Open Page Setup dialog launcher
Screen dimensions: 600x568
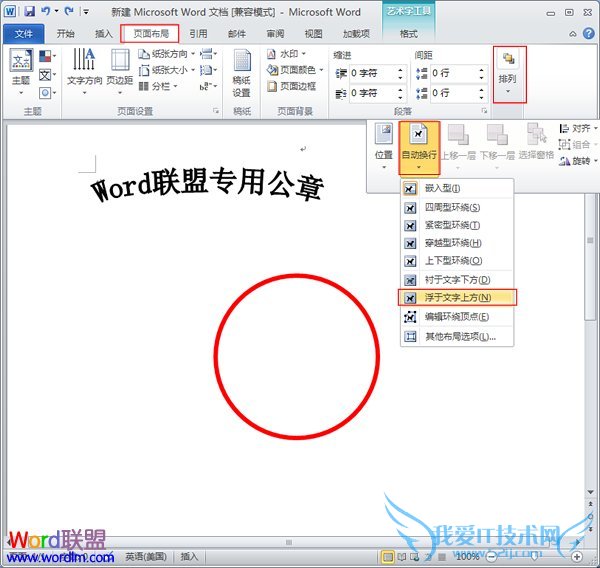tap(216, 111)
